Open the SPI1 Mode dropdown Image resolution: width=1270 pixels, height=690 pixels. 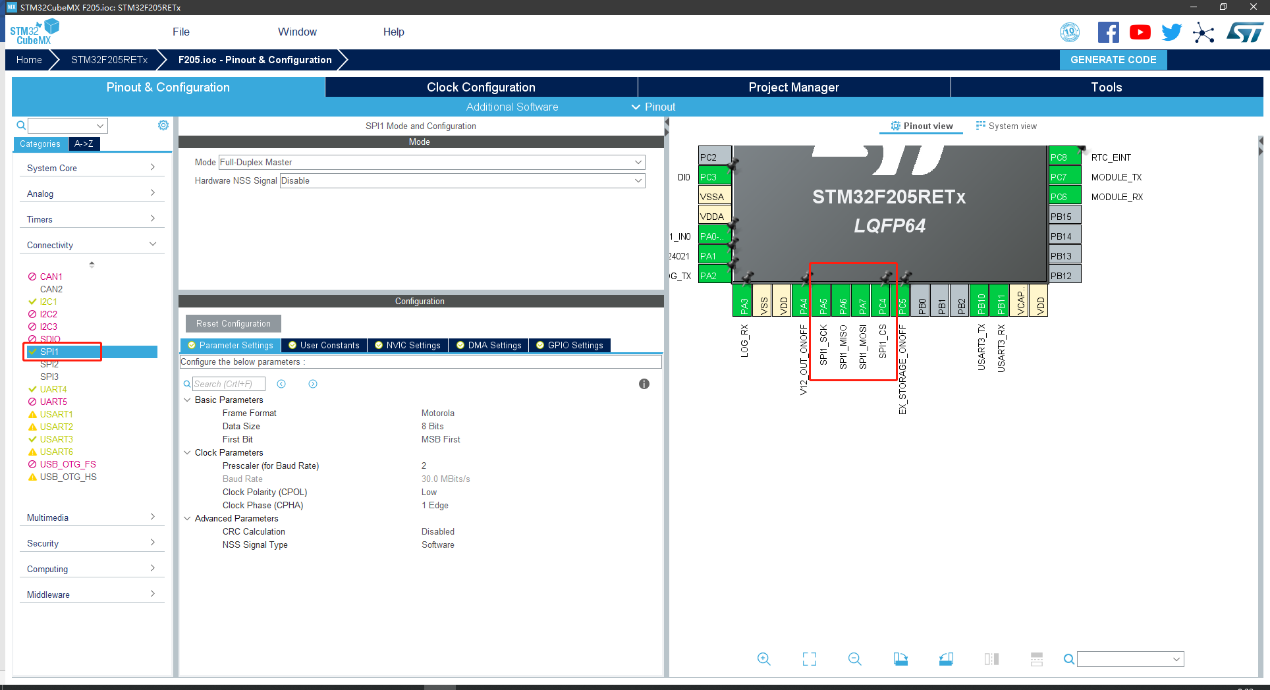tap(638, 162)
